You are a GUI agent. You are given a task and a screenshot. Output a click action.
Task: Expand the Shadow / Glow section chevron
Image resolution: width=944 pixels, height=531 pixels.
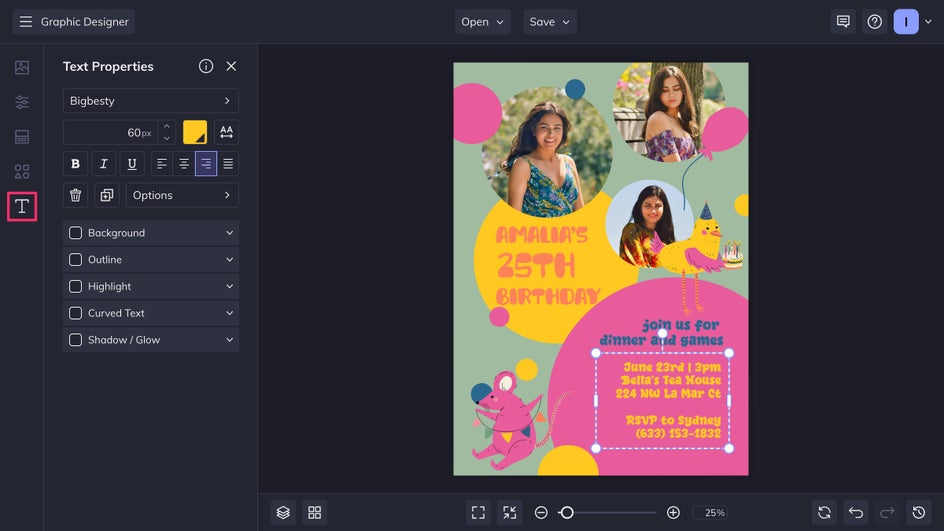click(x=229, y=340)
